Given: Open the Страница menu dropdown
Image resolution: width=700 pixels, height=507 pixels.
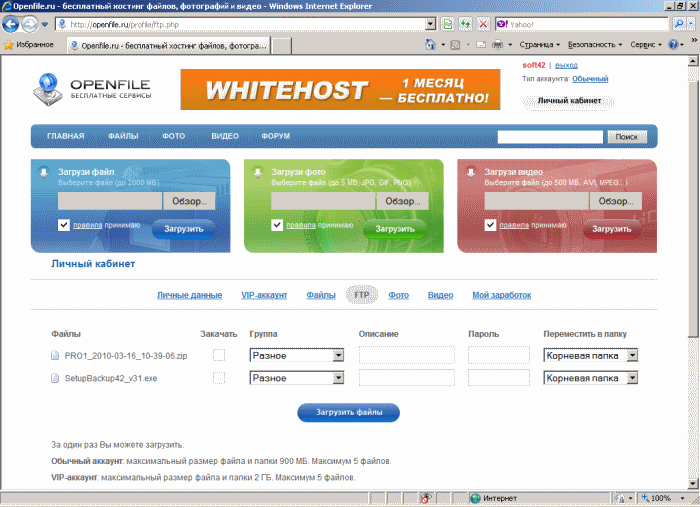Looking at the screenshot, I should pyautogui.click(x=539, y=45).
